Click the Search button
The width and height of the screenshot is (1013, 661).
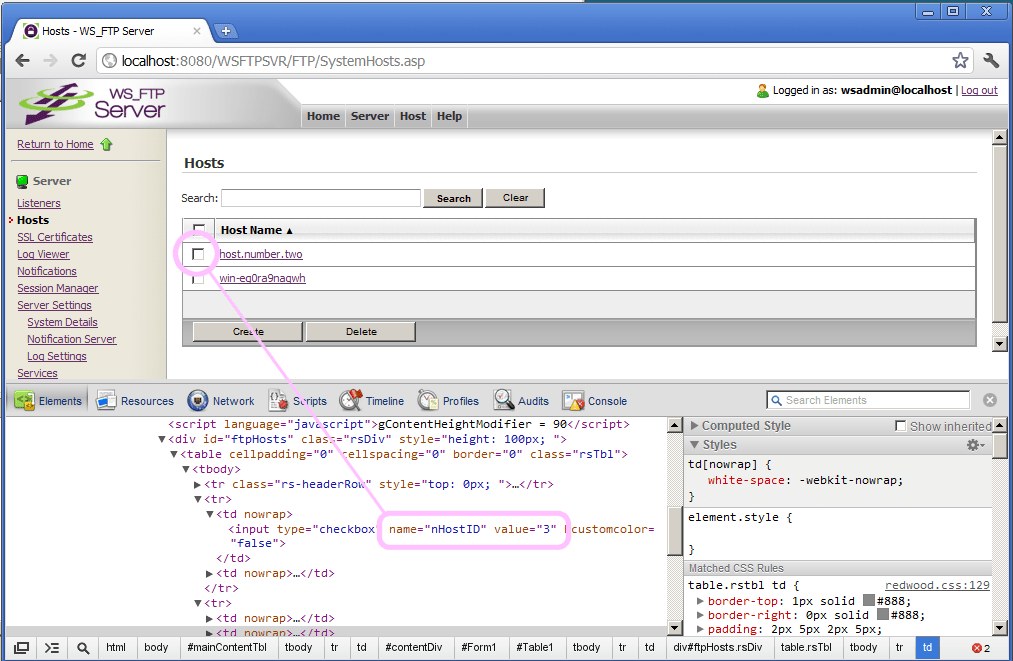(x=453, y=198)
